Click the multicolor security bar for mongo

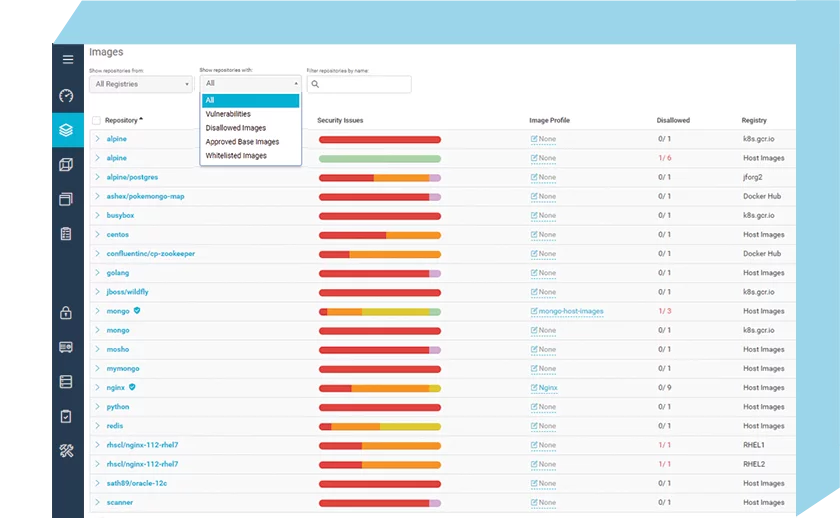coord(380,312)
